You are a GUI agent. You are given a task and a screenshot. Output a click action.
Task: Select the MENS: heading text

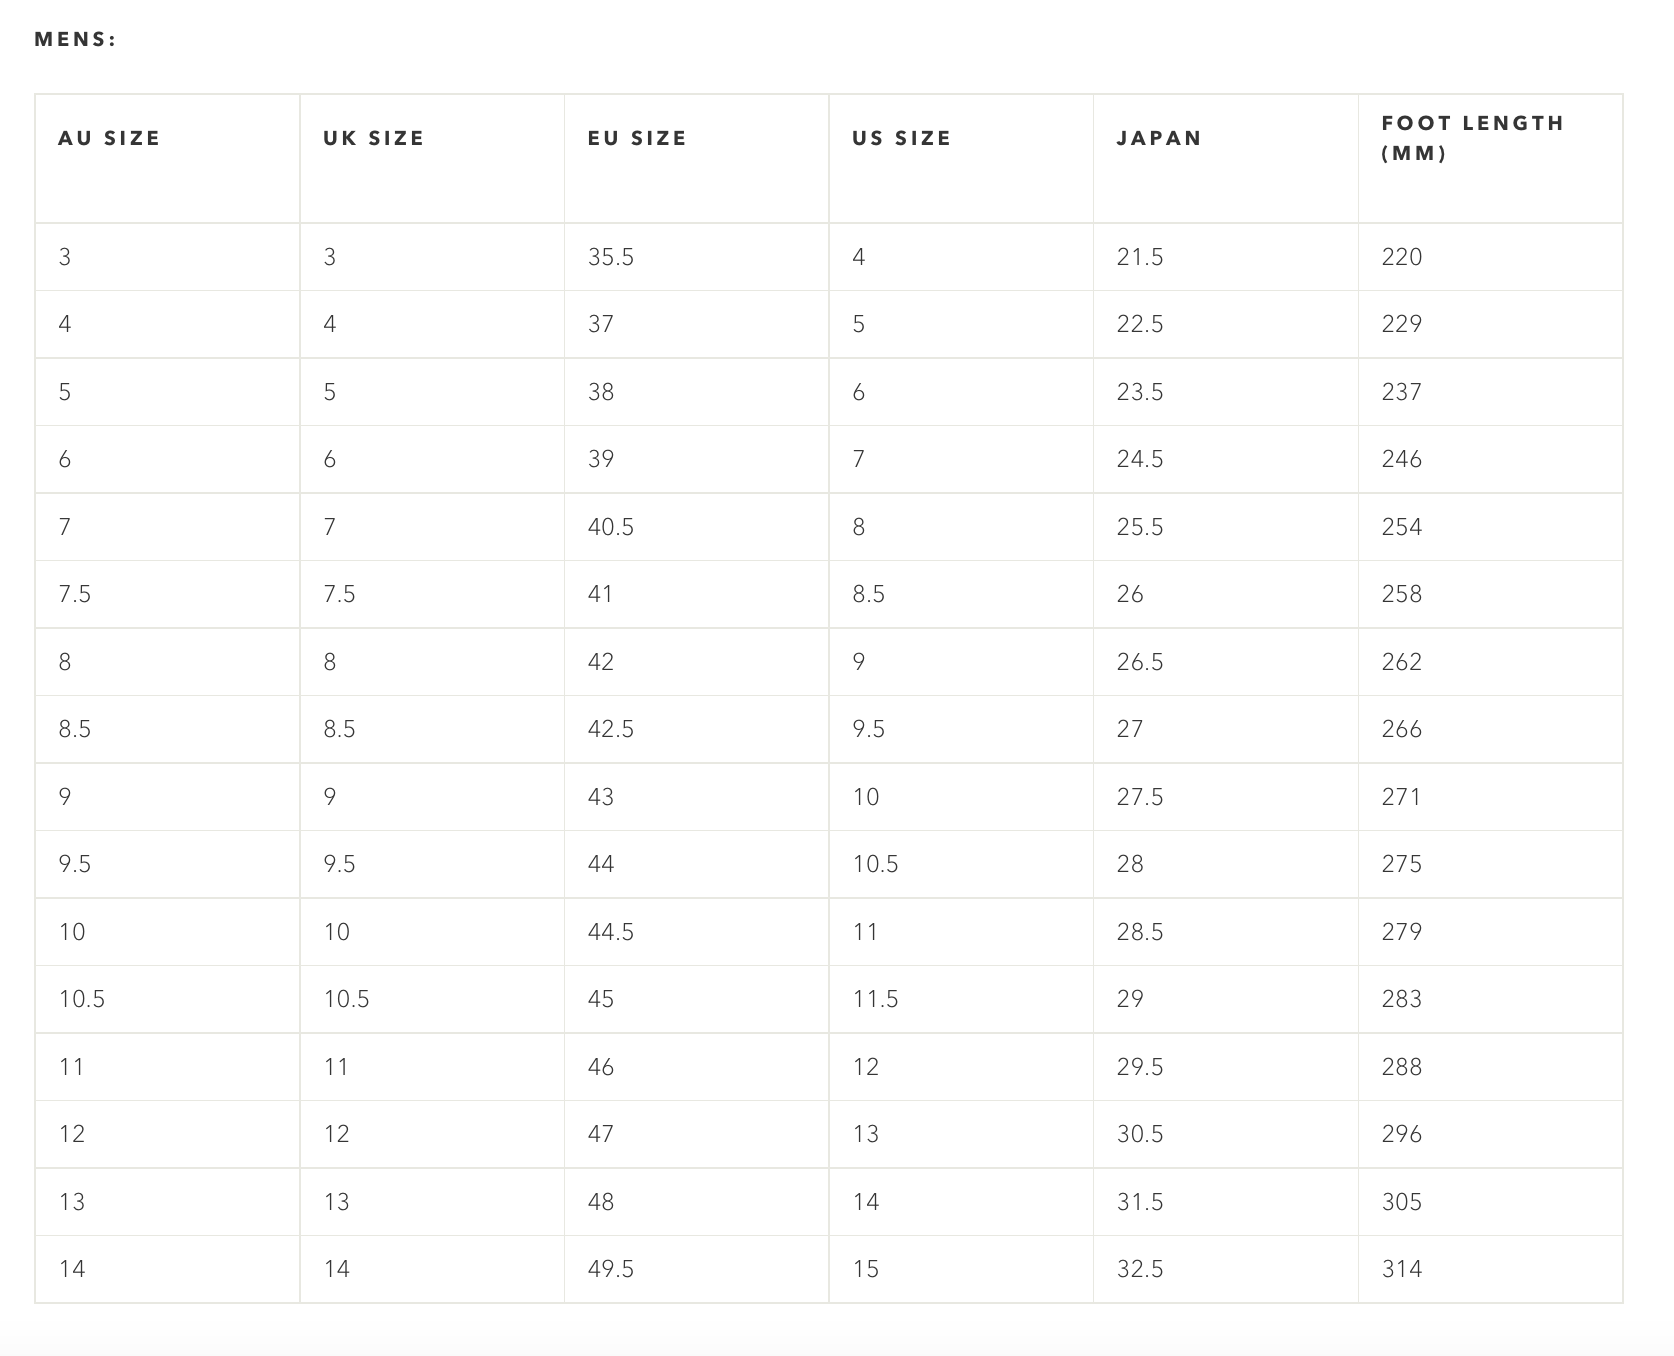(76, 40)
